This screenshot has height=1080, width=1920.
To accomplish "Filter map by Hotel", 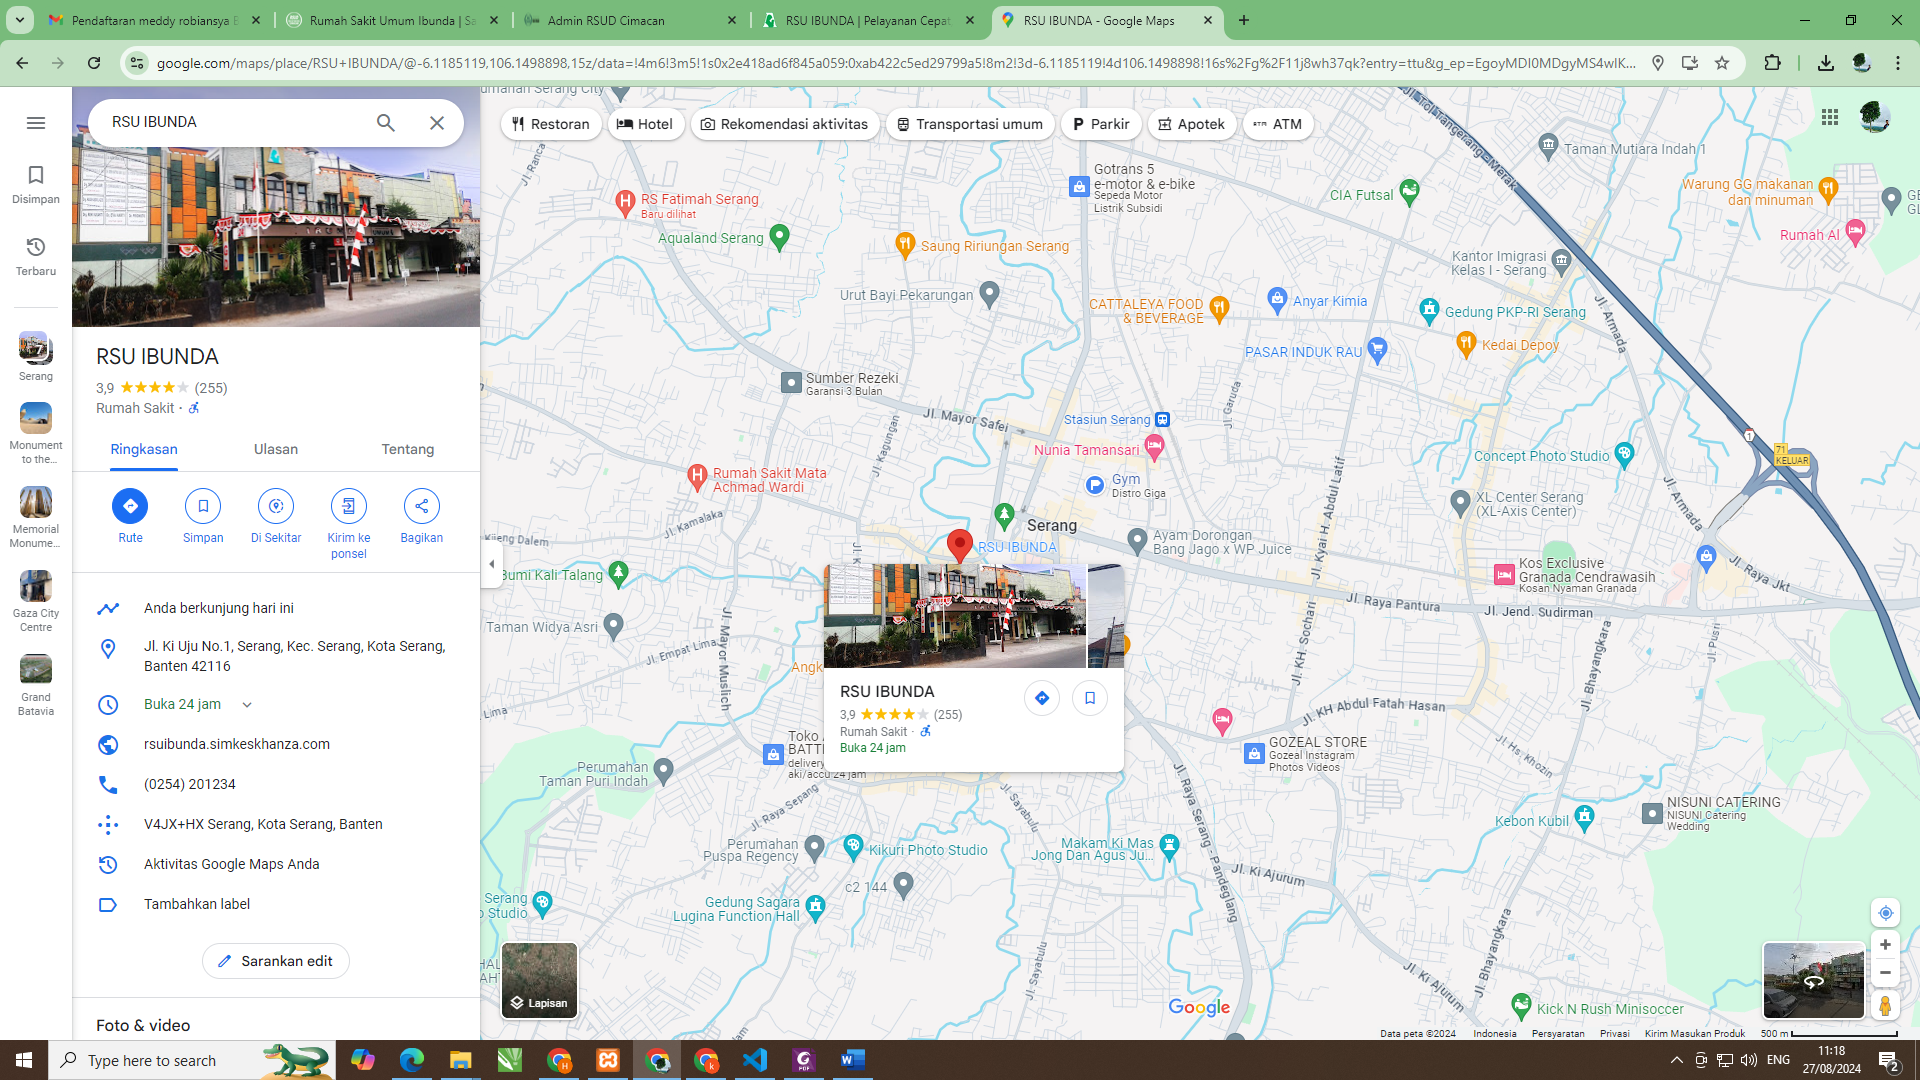I will pyautogui.click(x=645, y=124).
